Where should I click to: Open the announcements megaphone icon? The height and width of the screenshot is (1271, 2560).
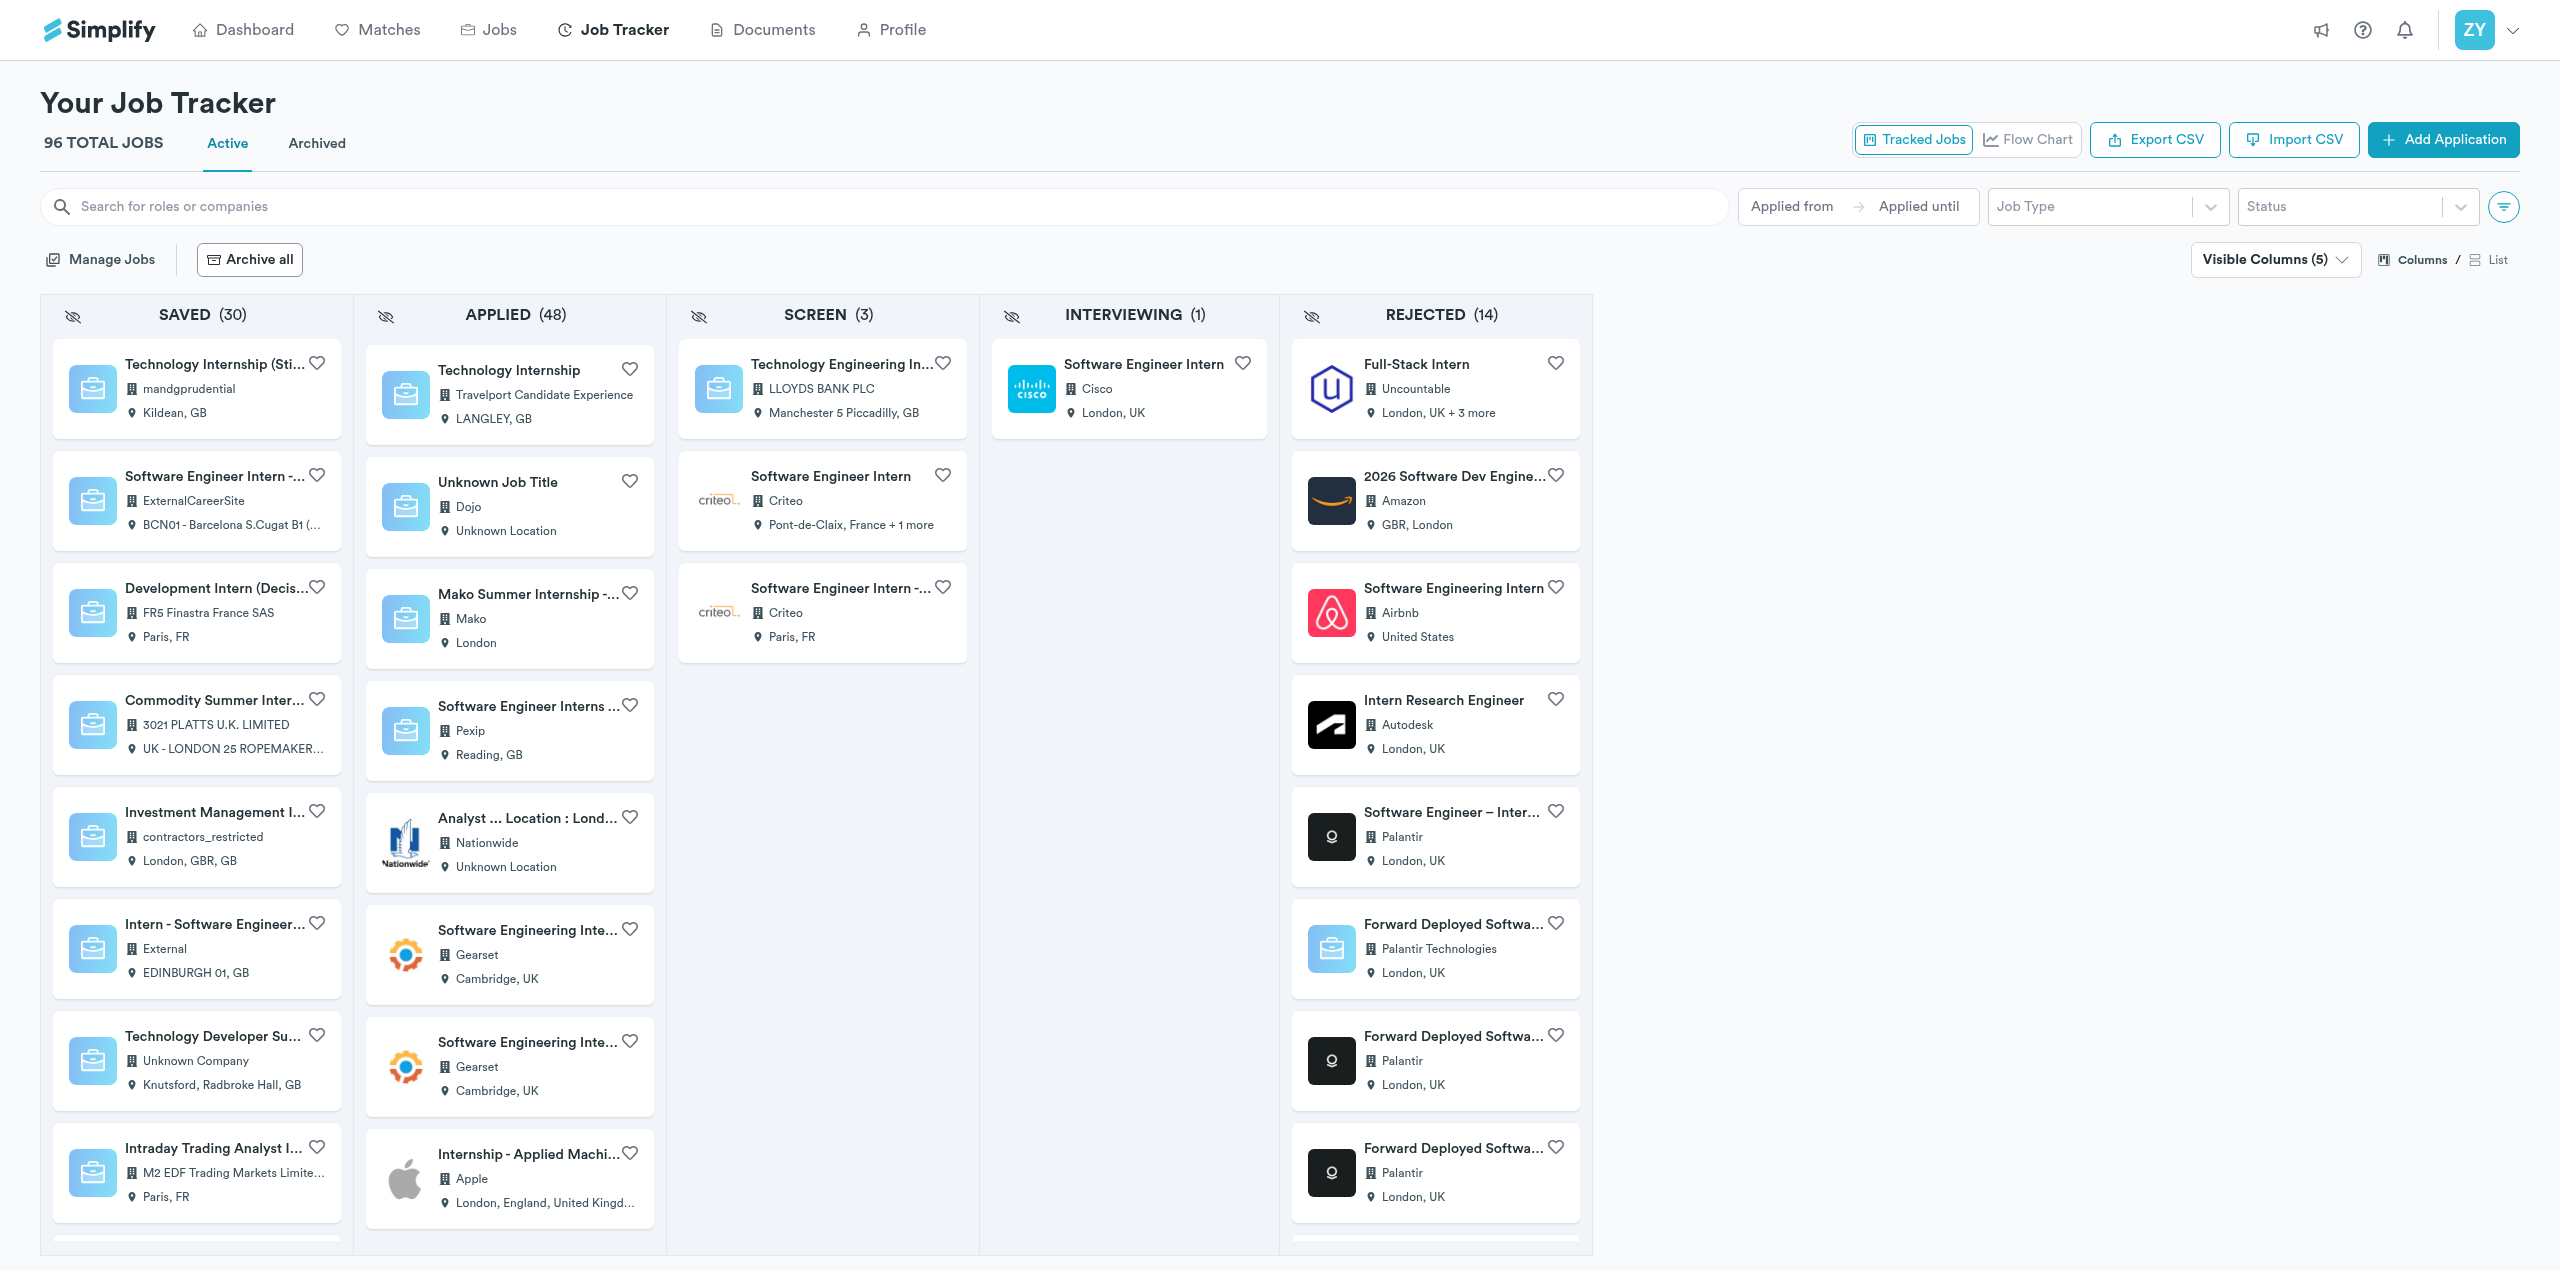(2321, 30)
